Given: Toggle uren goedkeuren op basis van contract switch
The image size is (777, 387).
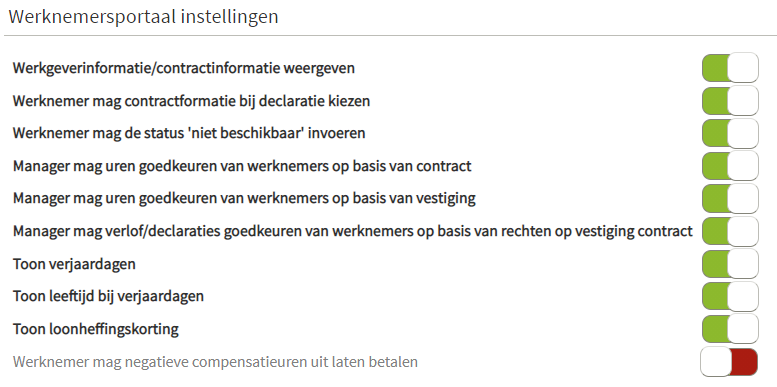Looking at the screenshot, I should click(x=730, y=166).
